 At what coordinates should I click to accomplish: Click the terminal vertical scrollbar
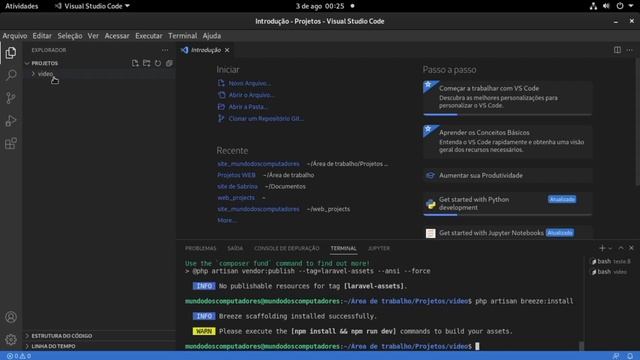pyautogui.click(x=582, y=345)
